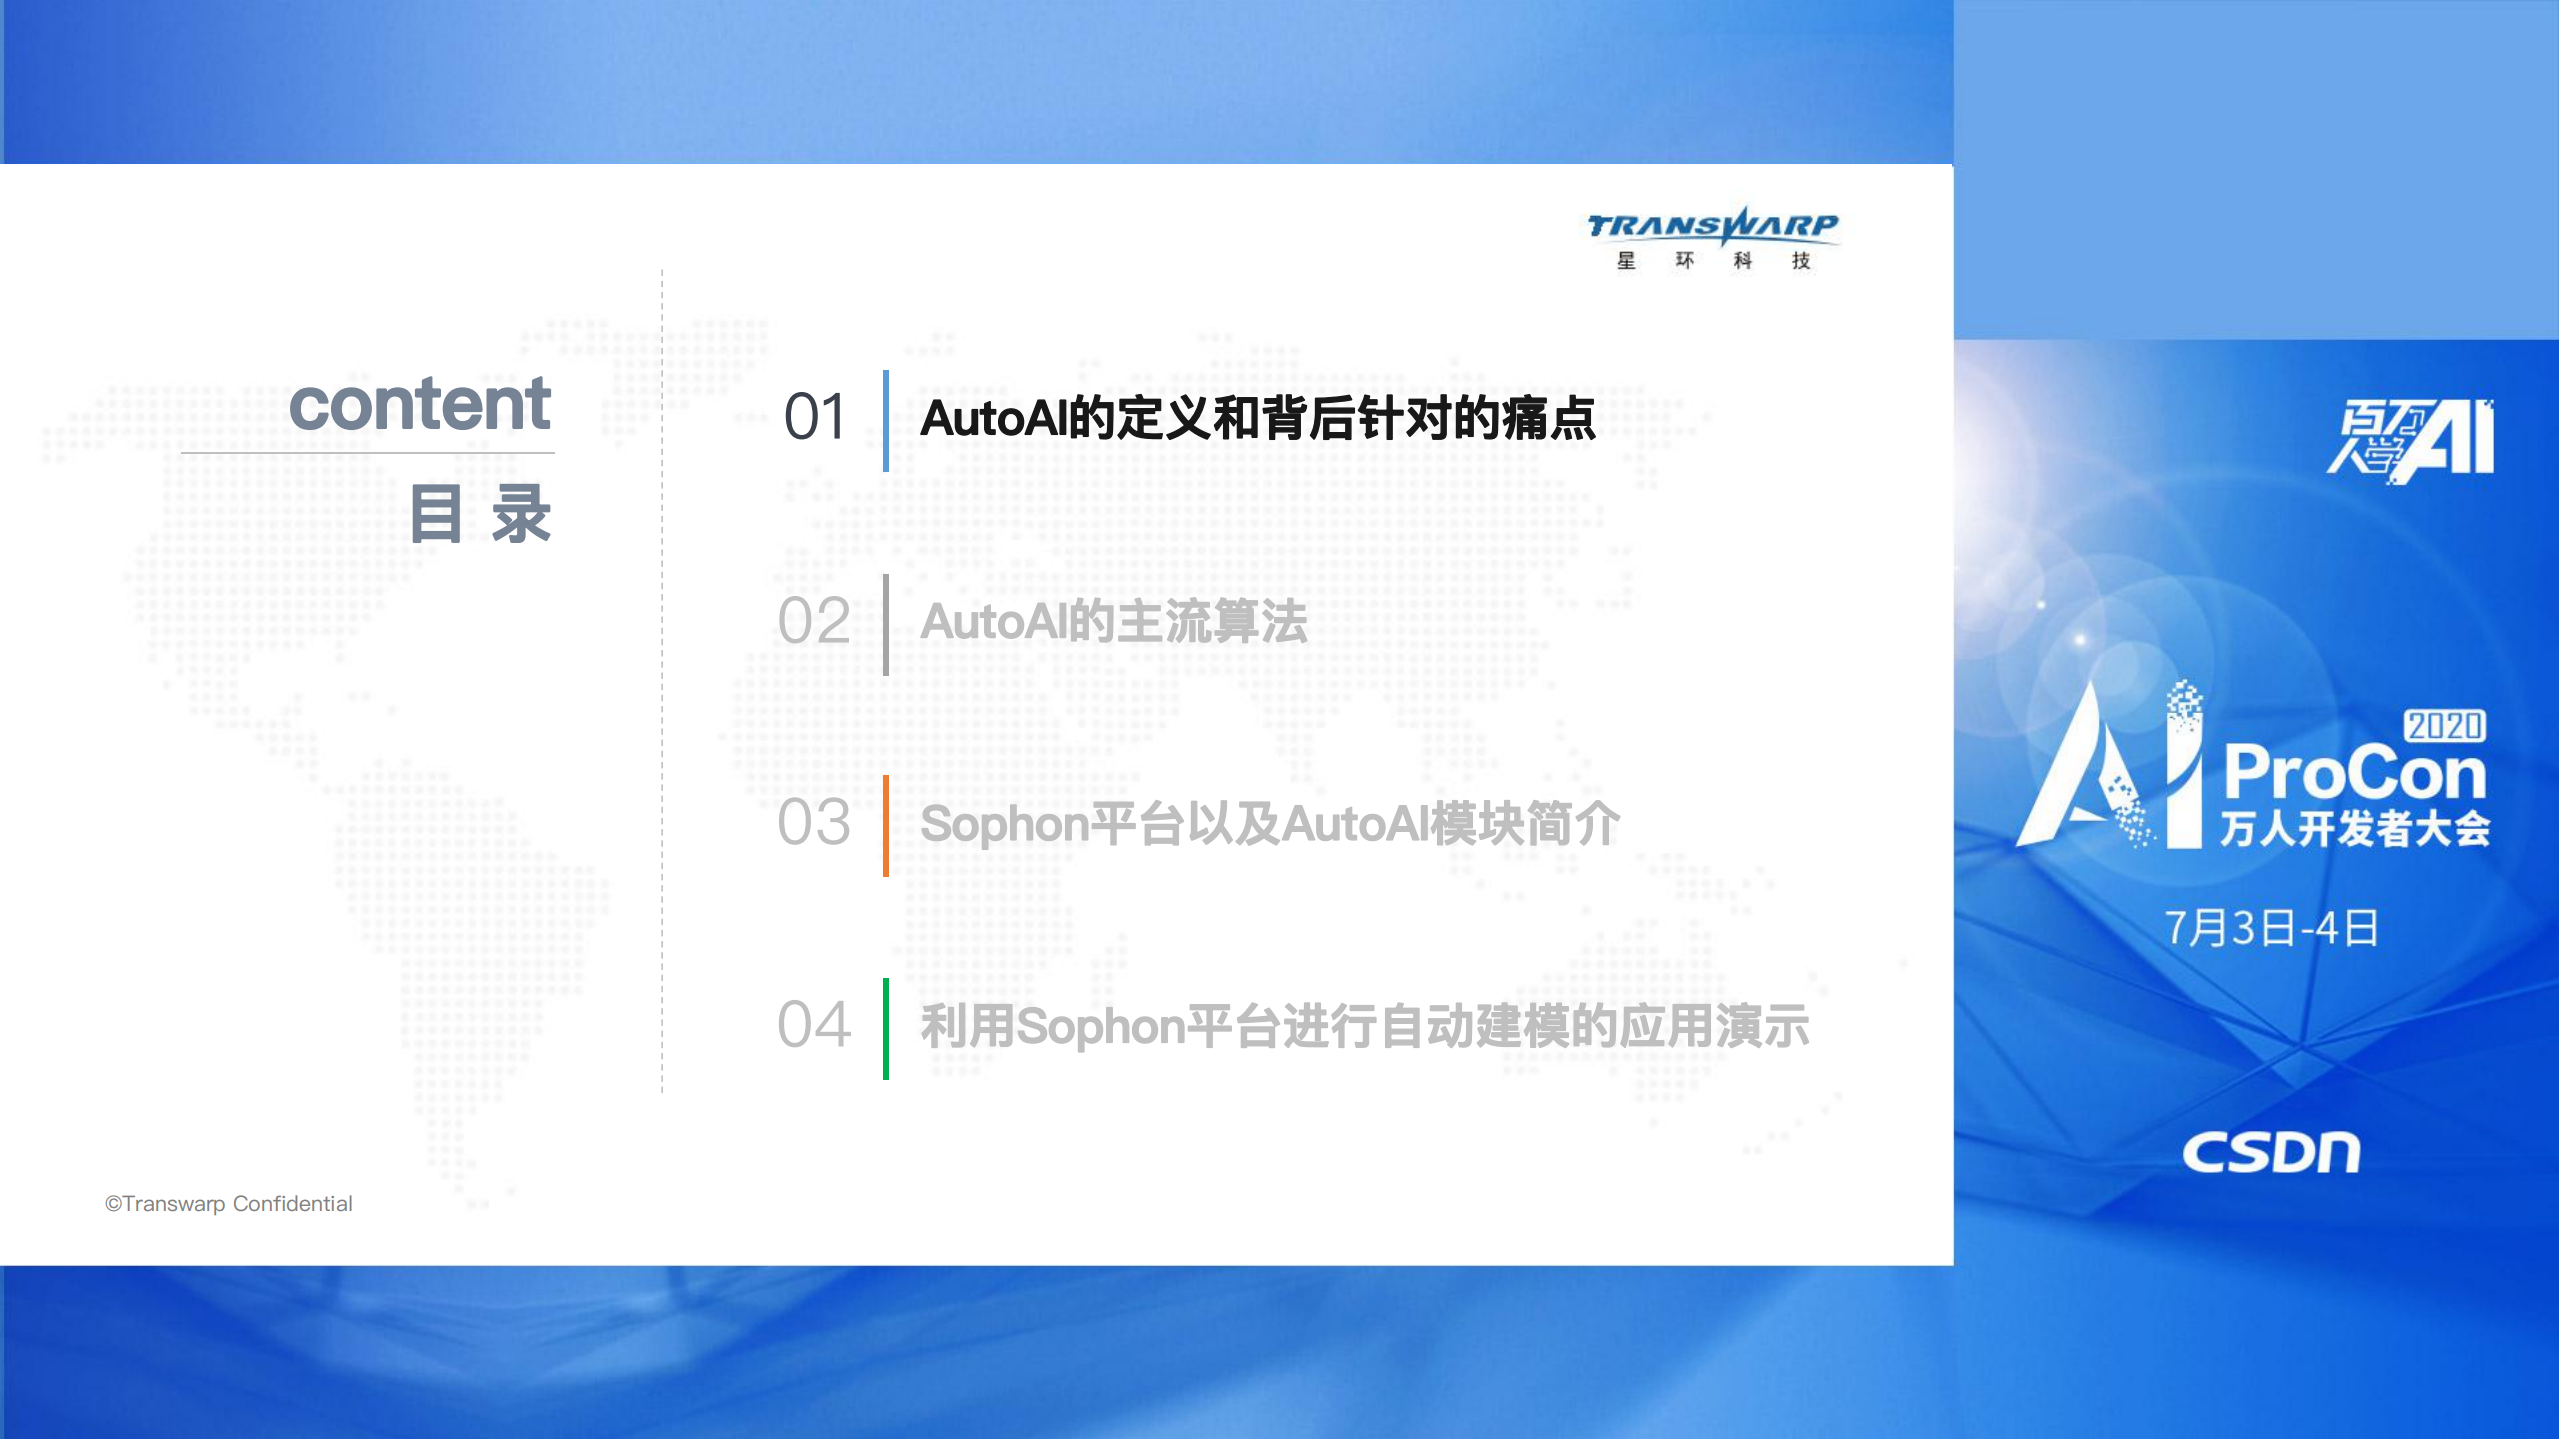The image size is (2559, 1439).
Task: Select the orange accent bar beside item 03
Action: [x=884, y=826]
